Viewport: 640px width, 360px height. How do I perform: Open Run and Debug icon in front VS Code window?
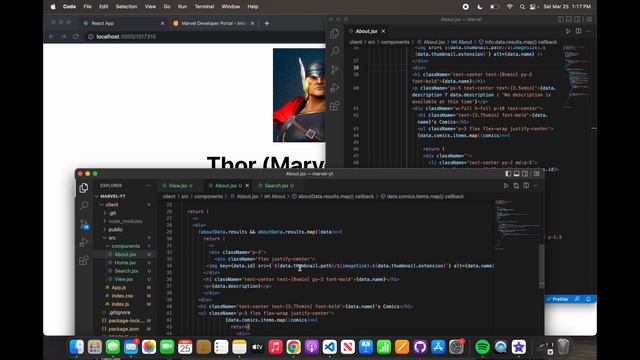pyautogui.click(x=84, y=242)
